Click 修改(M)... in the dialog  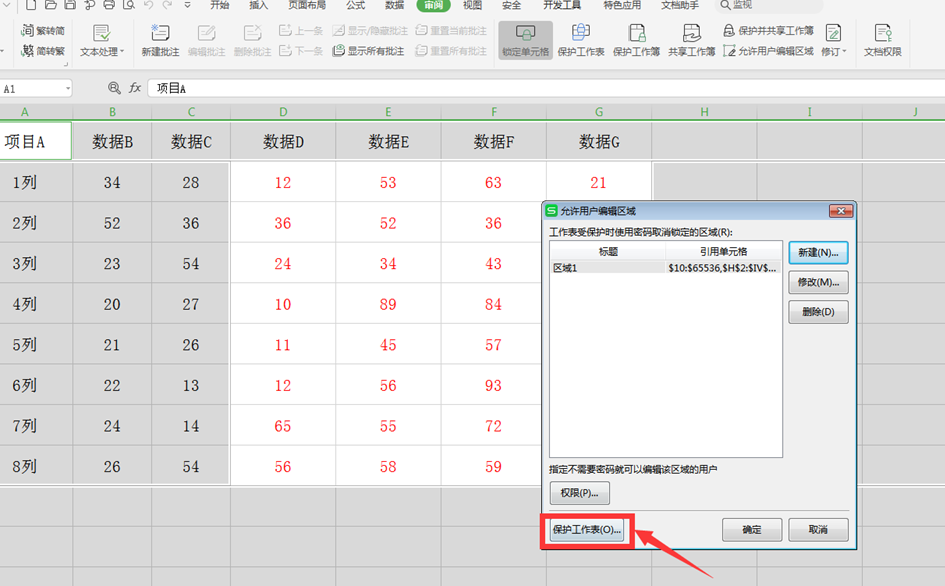[818, 282]
